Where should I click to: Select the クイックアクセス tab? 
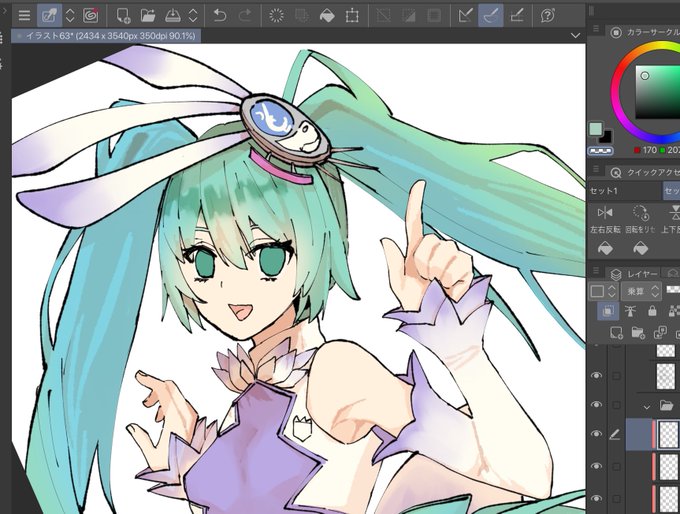pos(645,173)
